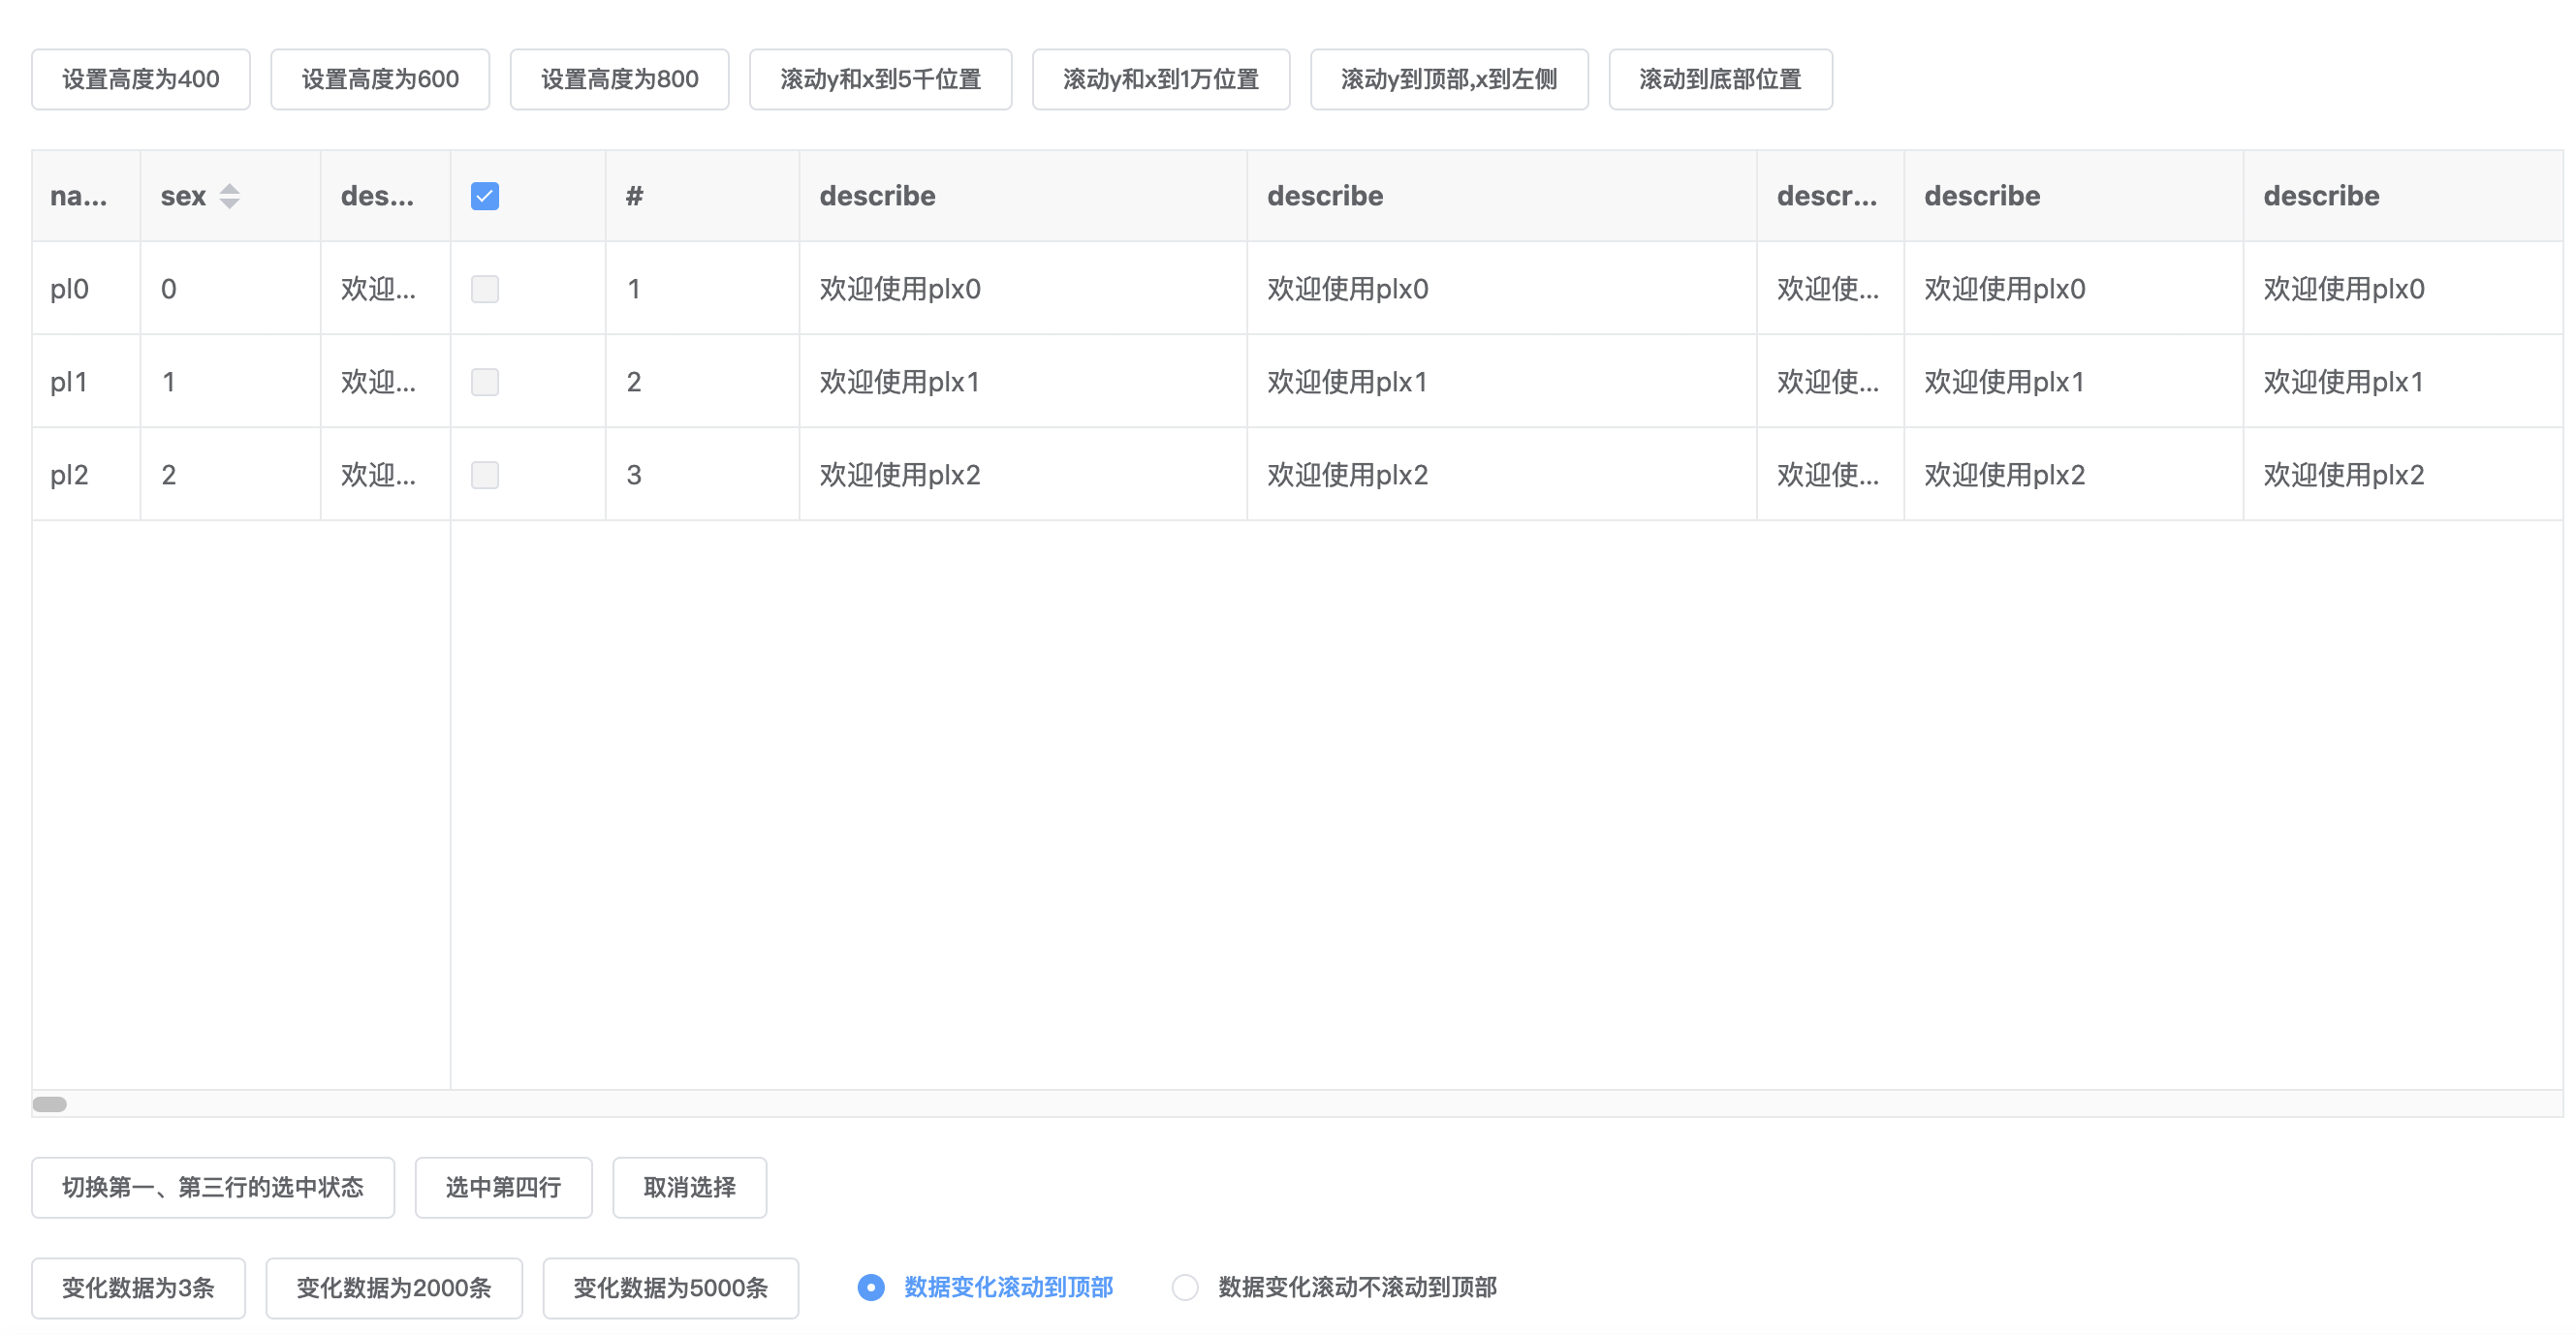Click the sex column header

click(x=182, y=196)
